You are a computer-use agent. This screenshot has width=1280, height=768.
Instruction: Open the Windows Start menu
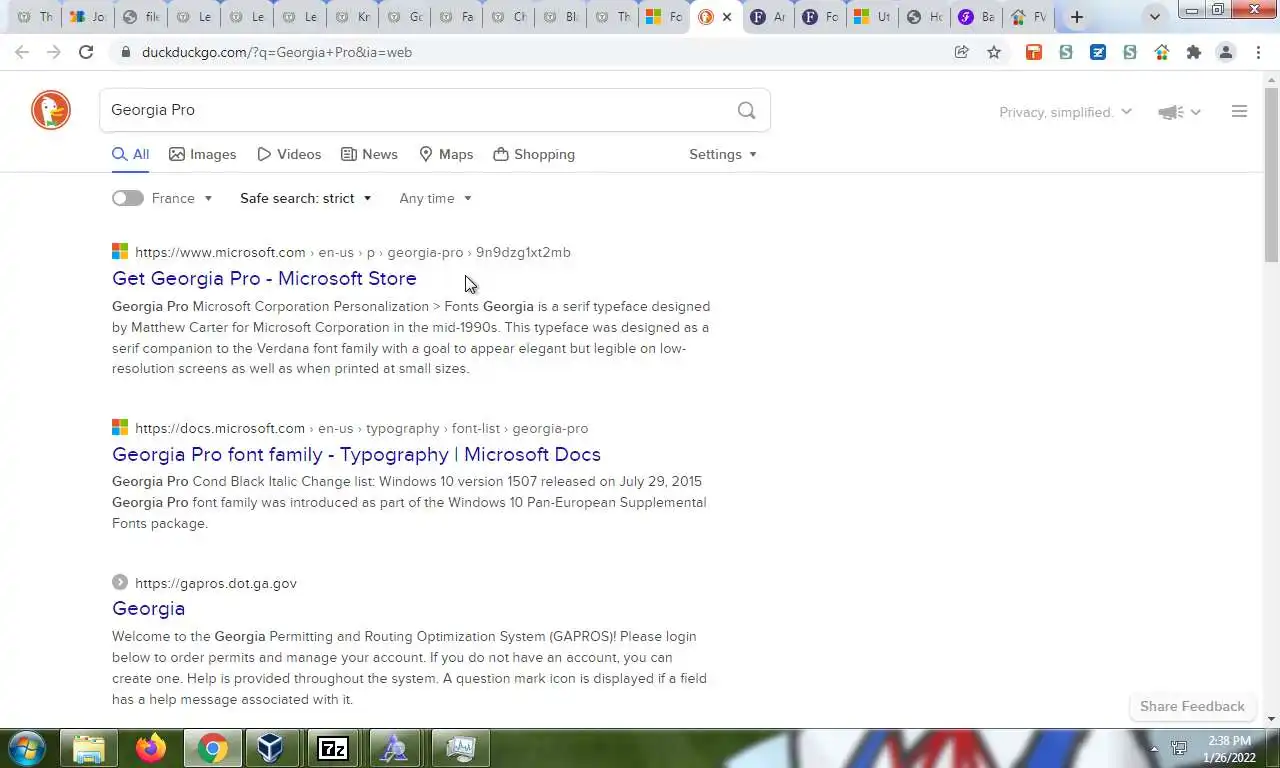point(27,748)
